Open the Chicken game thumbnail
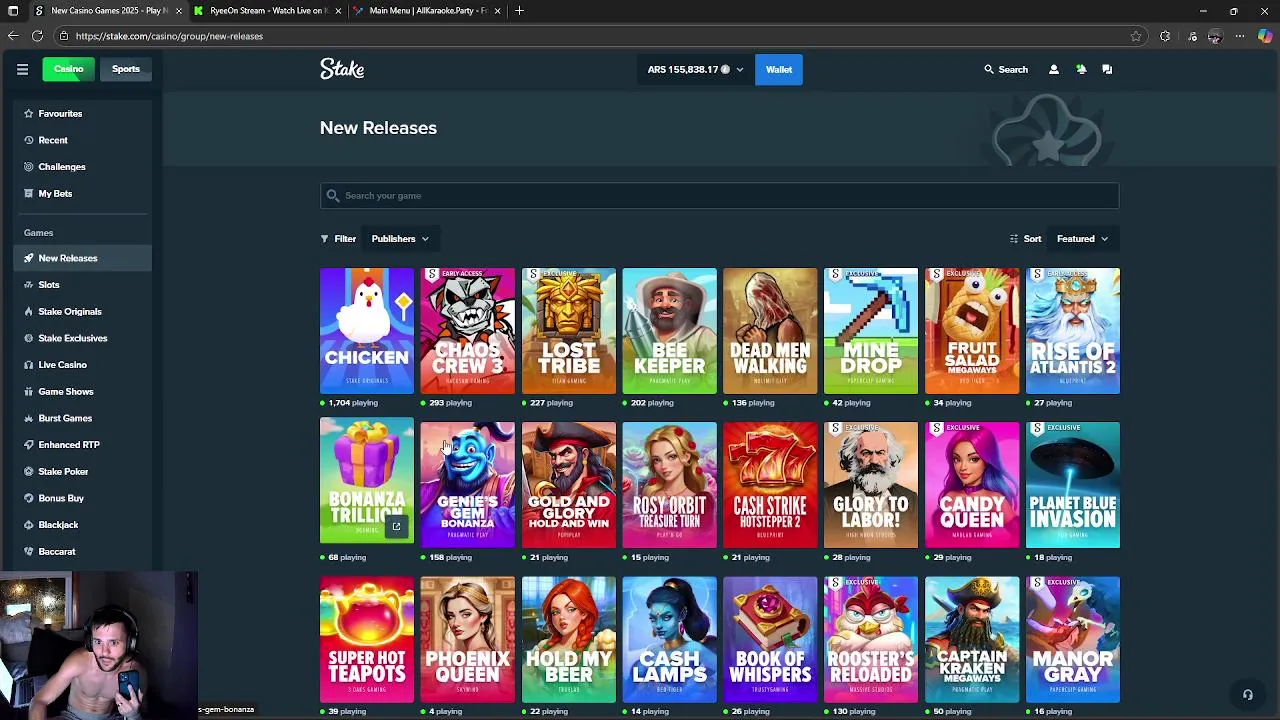1280x720 pixels. pos(367,331)
